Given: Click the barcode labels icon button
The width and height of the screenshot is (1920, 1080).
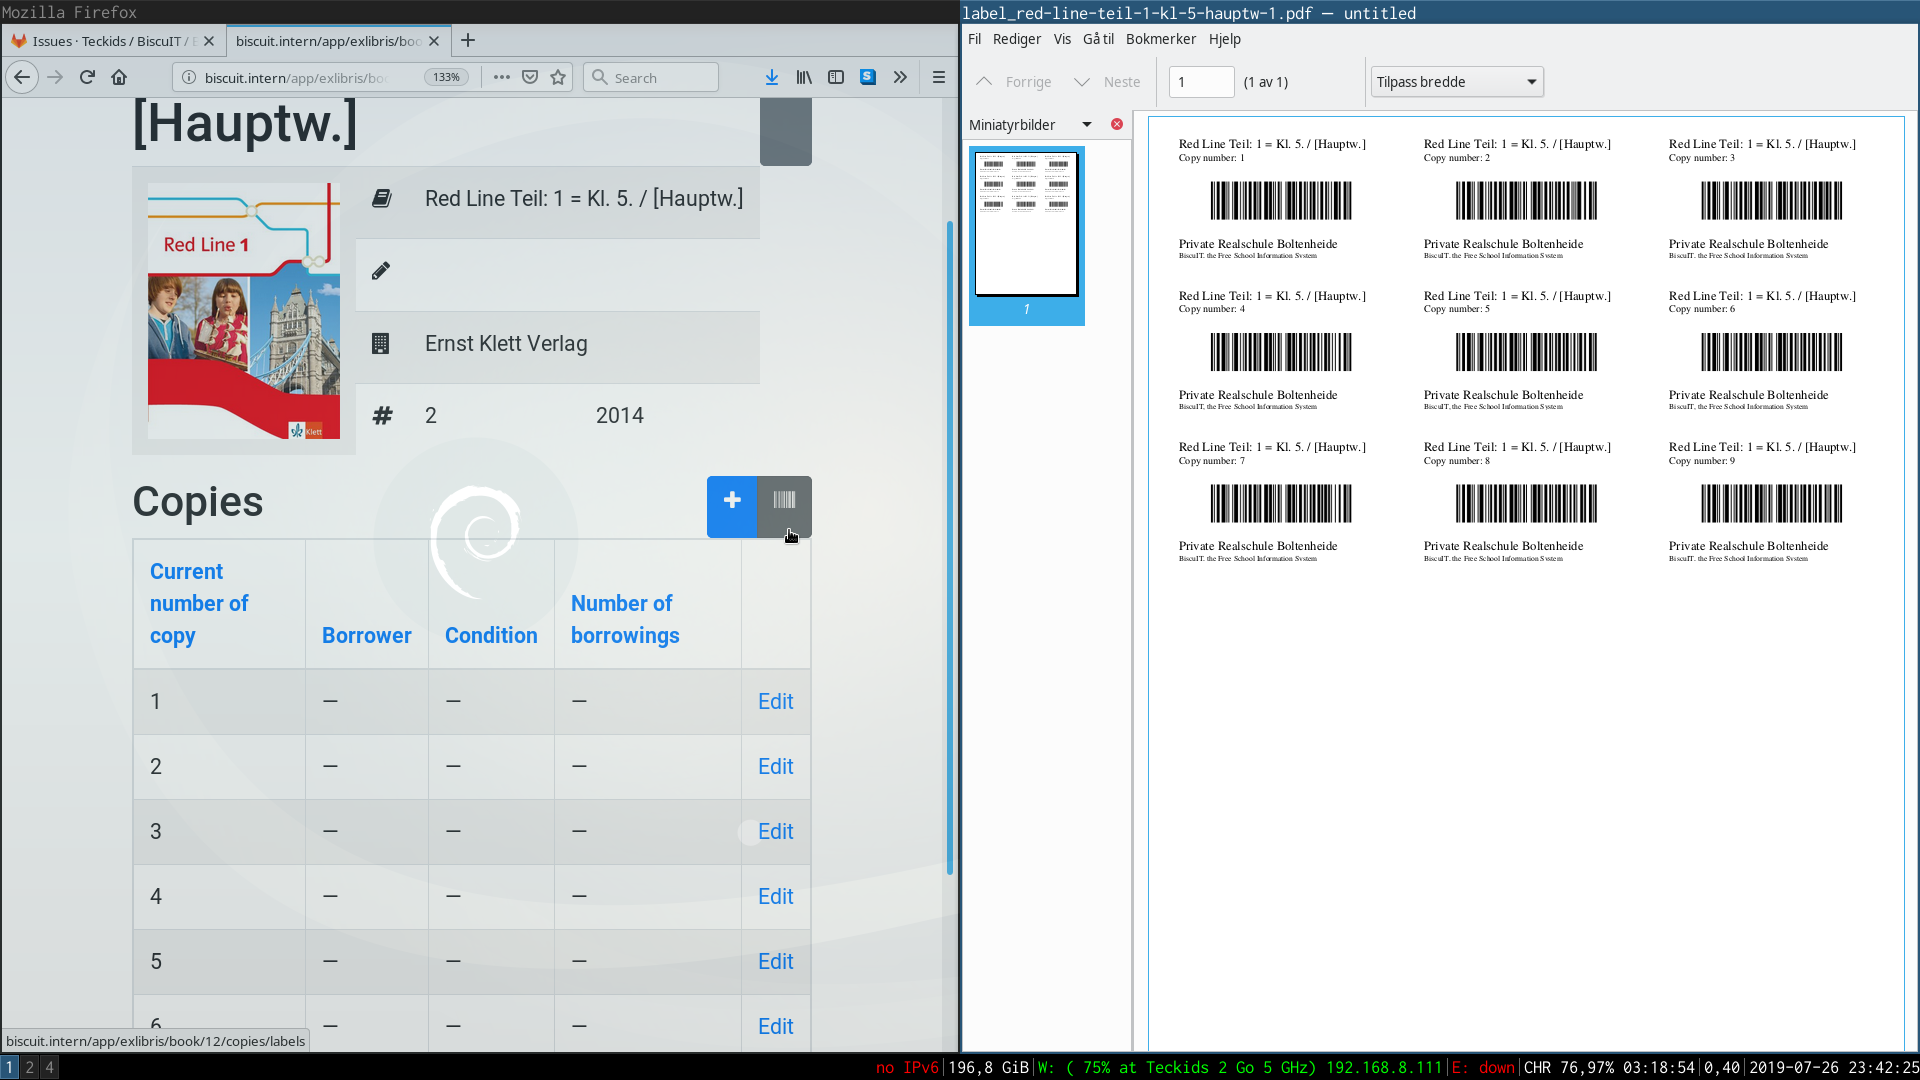Looking at the screenshot, I should (x=785, y=501).
